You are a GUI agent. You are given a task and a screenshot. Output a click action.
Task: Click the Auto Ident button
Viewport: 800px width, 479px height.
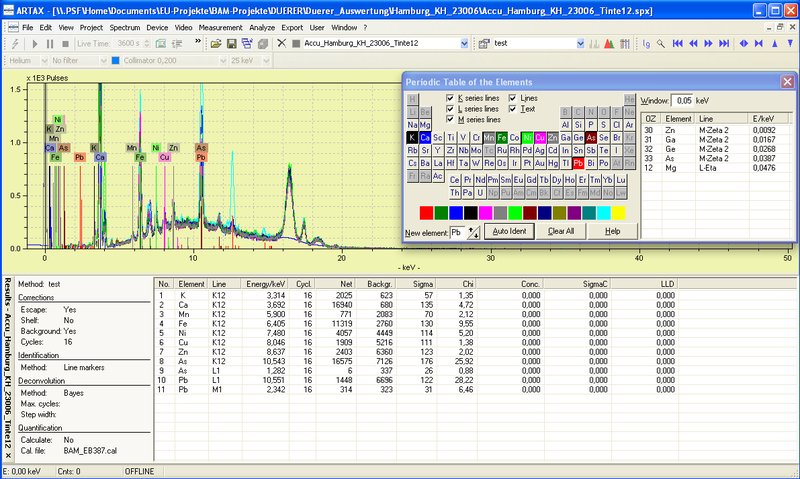pos(509,232)
